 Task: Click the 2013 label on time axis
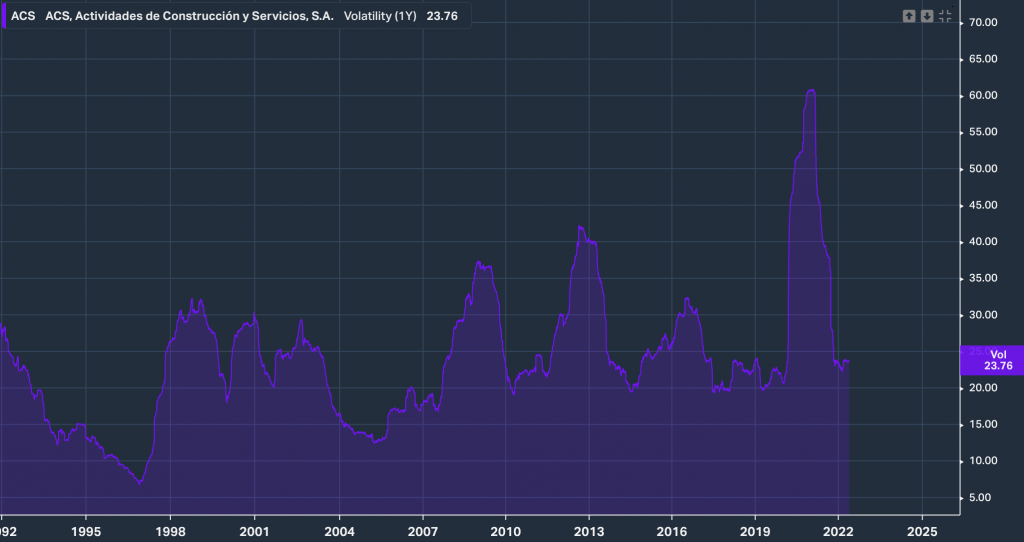click(589, 530)
